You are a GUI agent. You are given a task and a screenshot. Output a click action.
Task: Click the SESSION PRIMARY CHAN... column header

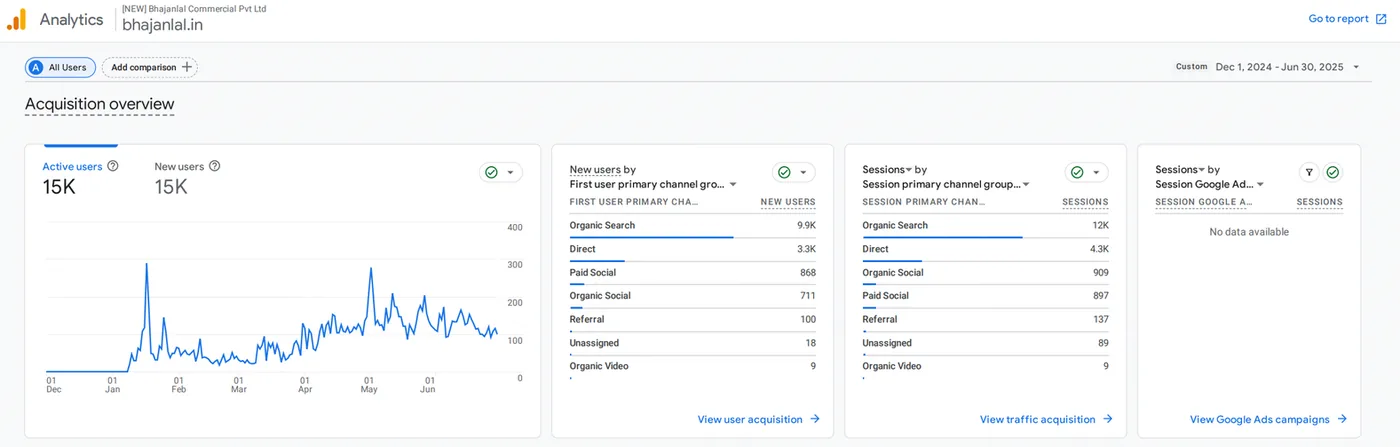point(925,202)
